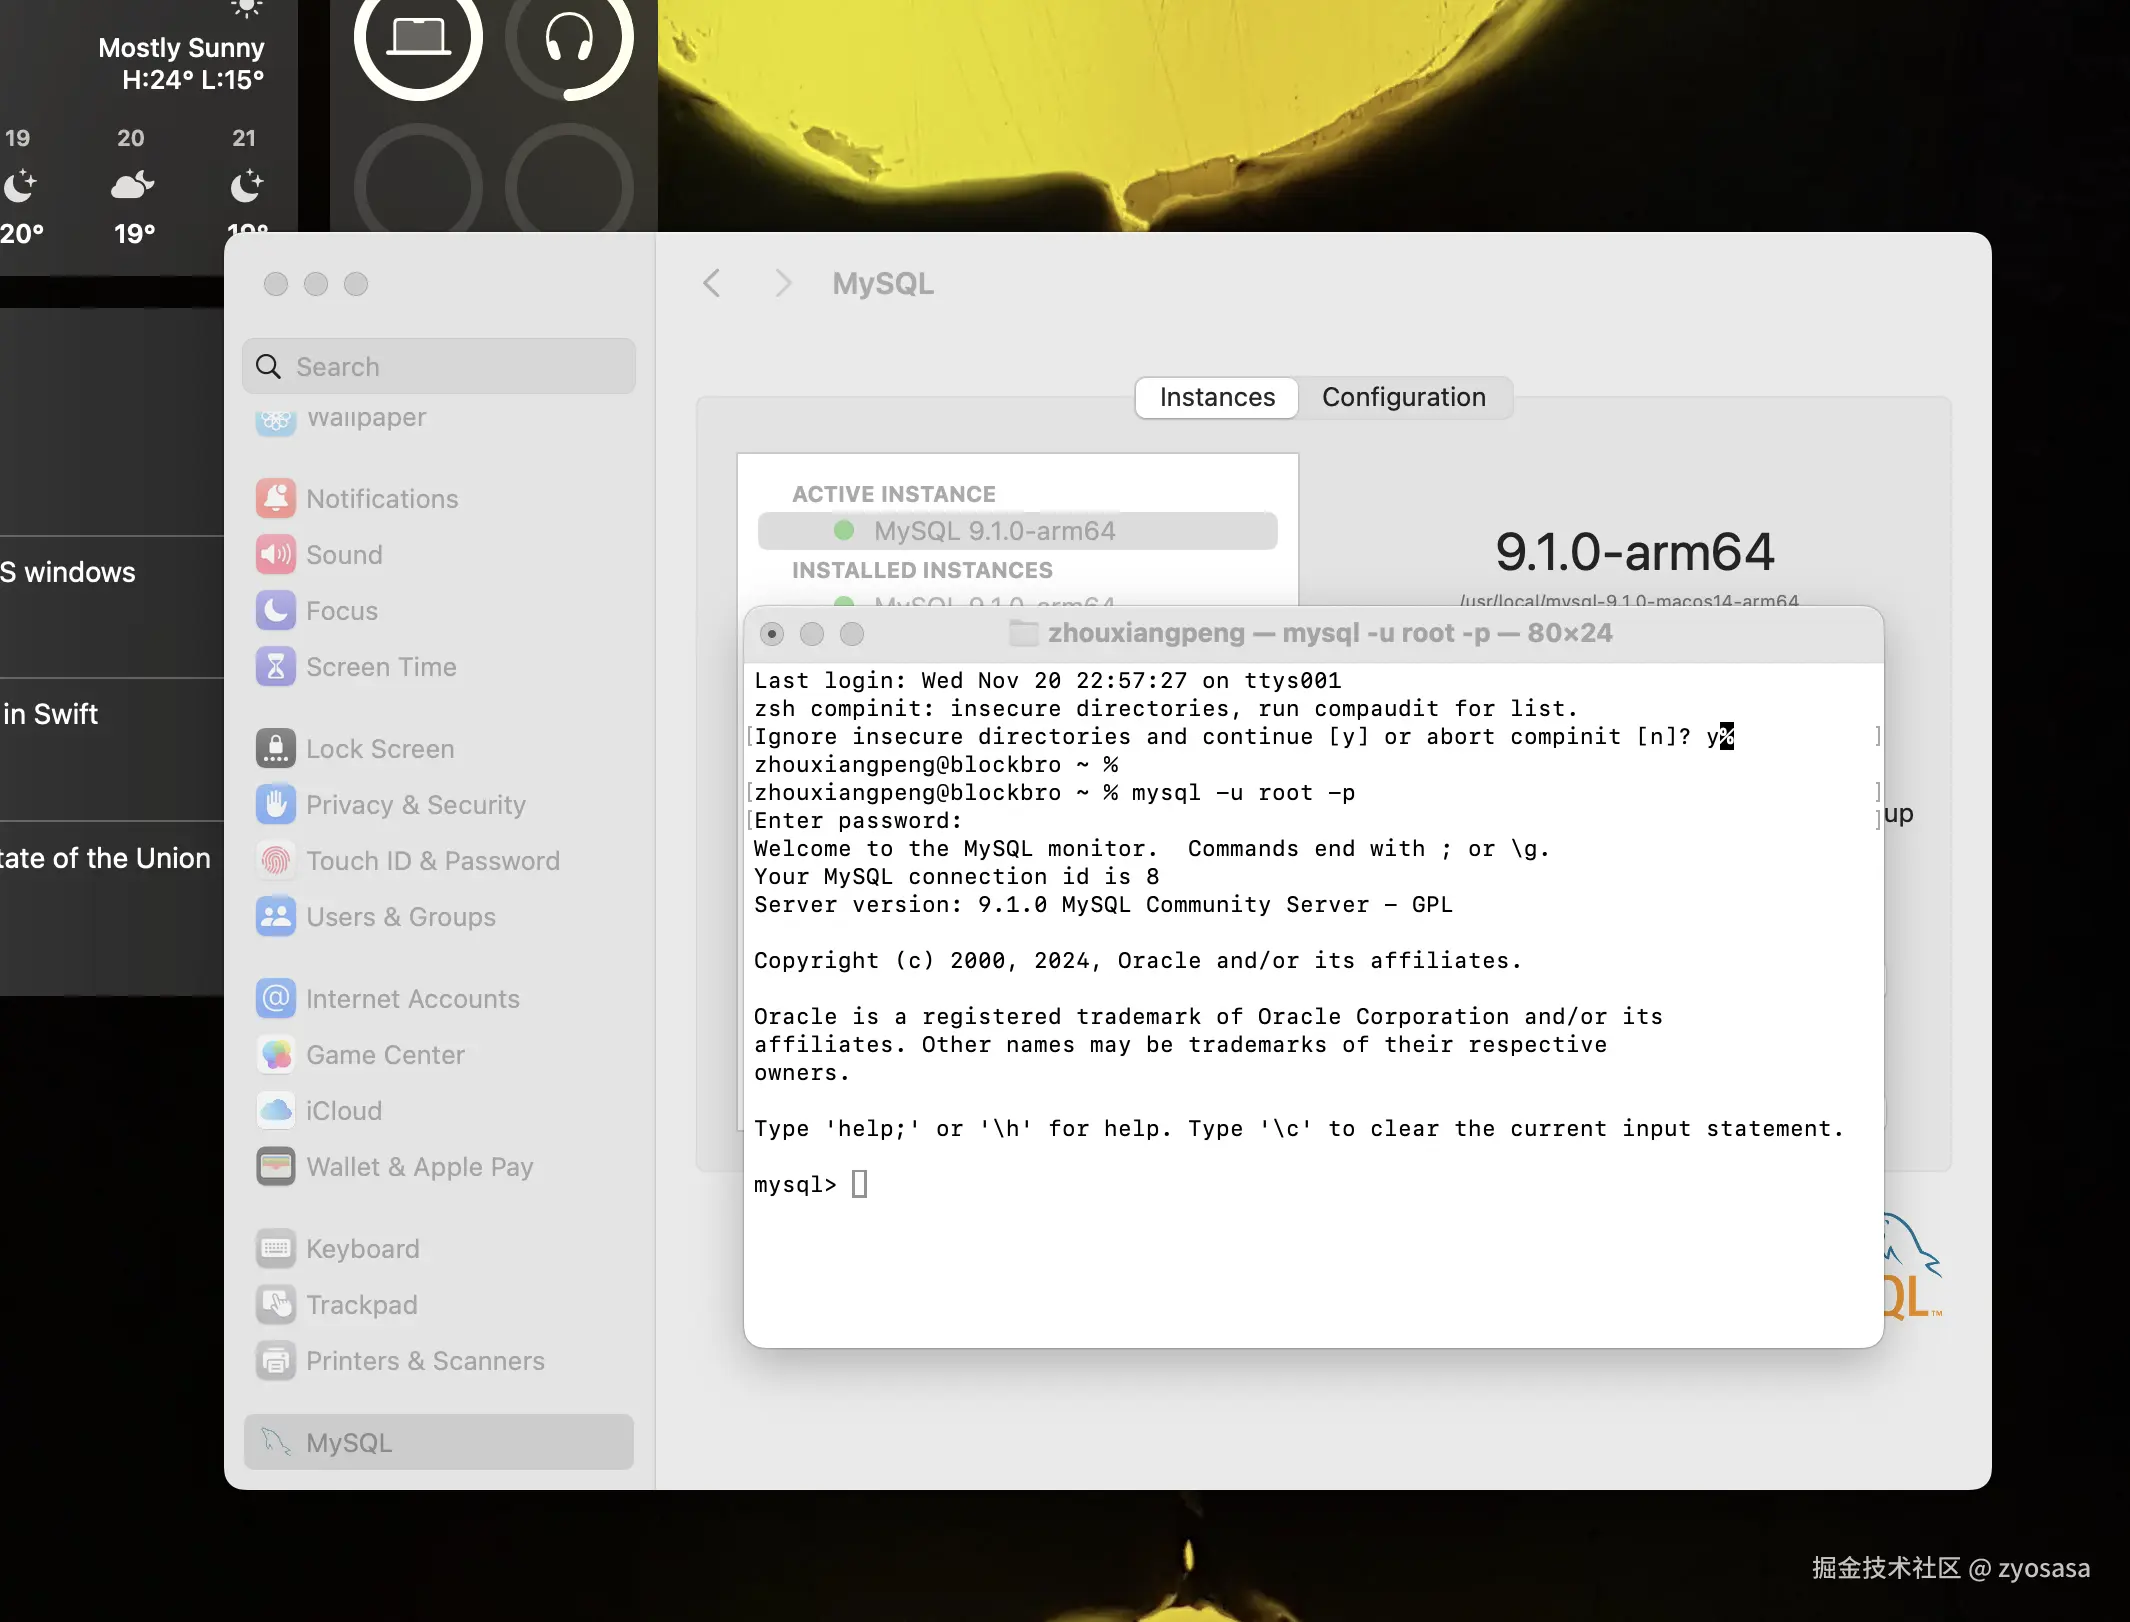Open Screen Time hourglass icon

tap(276, 666)
